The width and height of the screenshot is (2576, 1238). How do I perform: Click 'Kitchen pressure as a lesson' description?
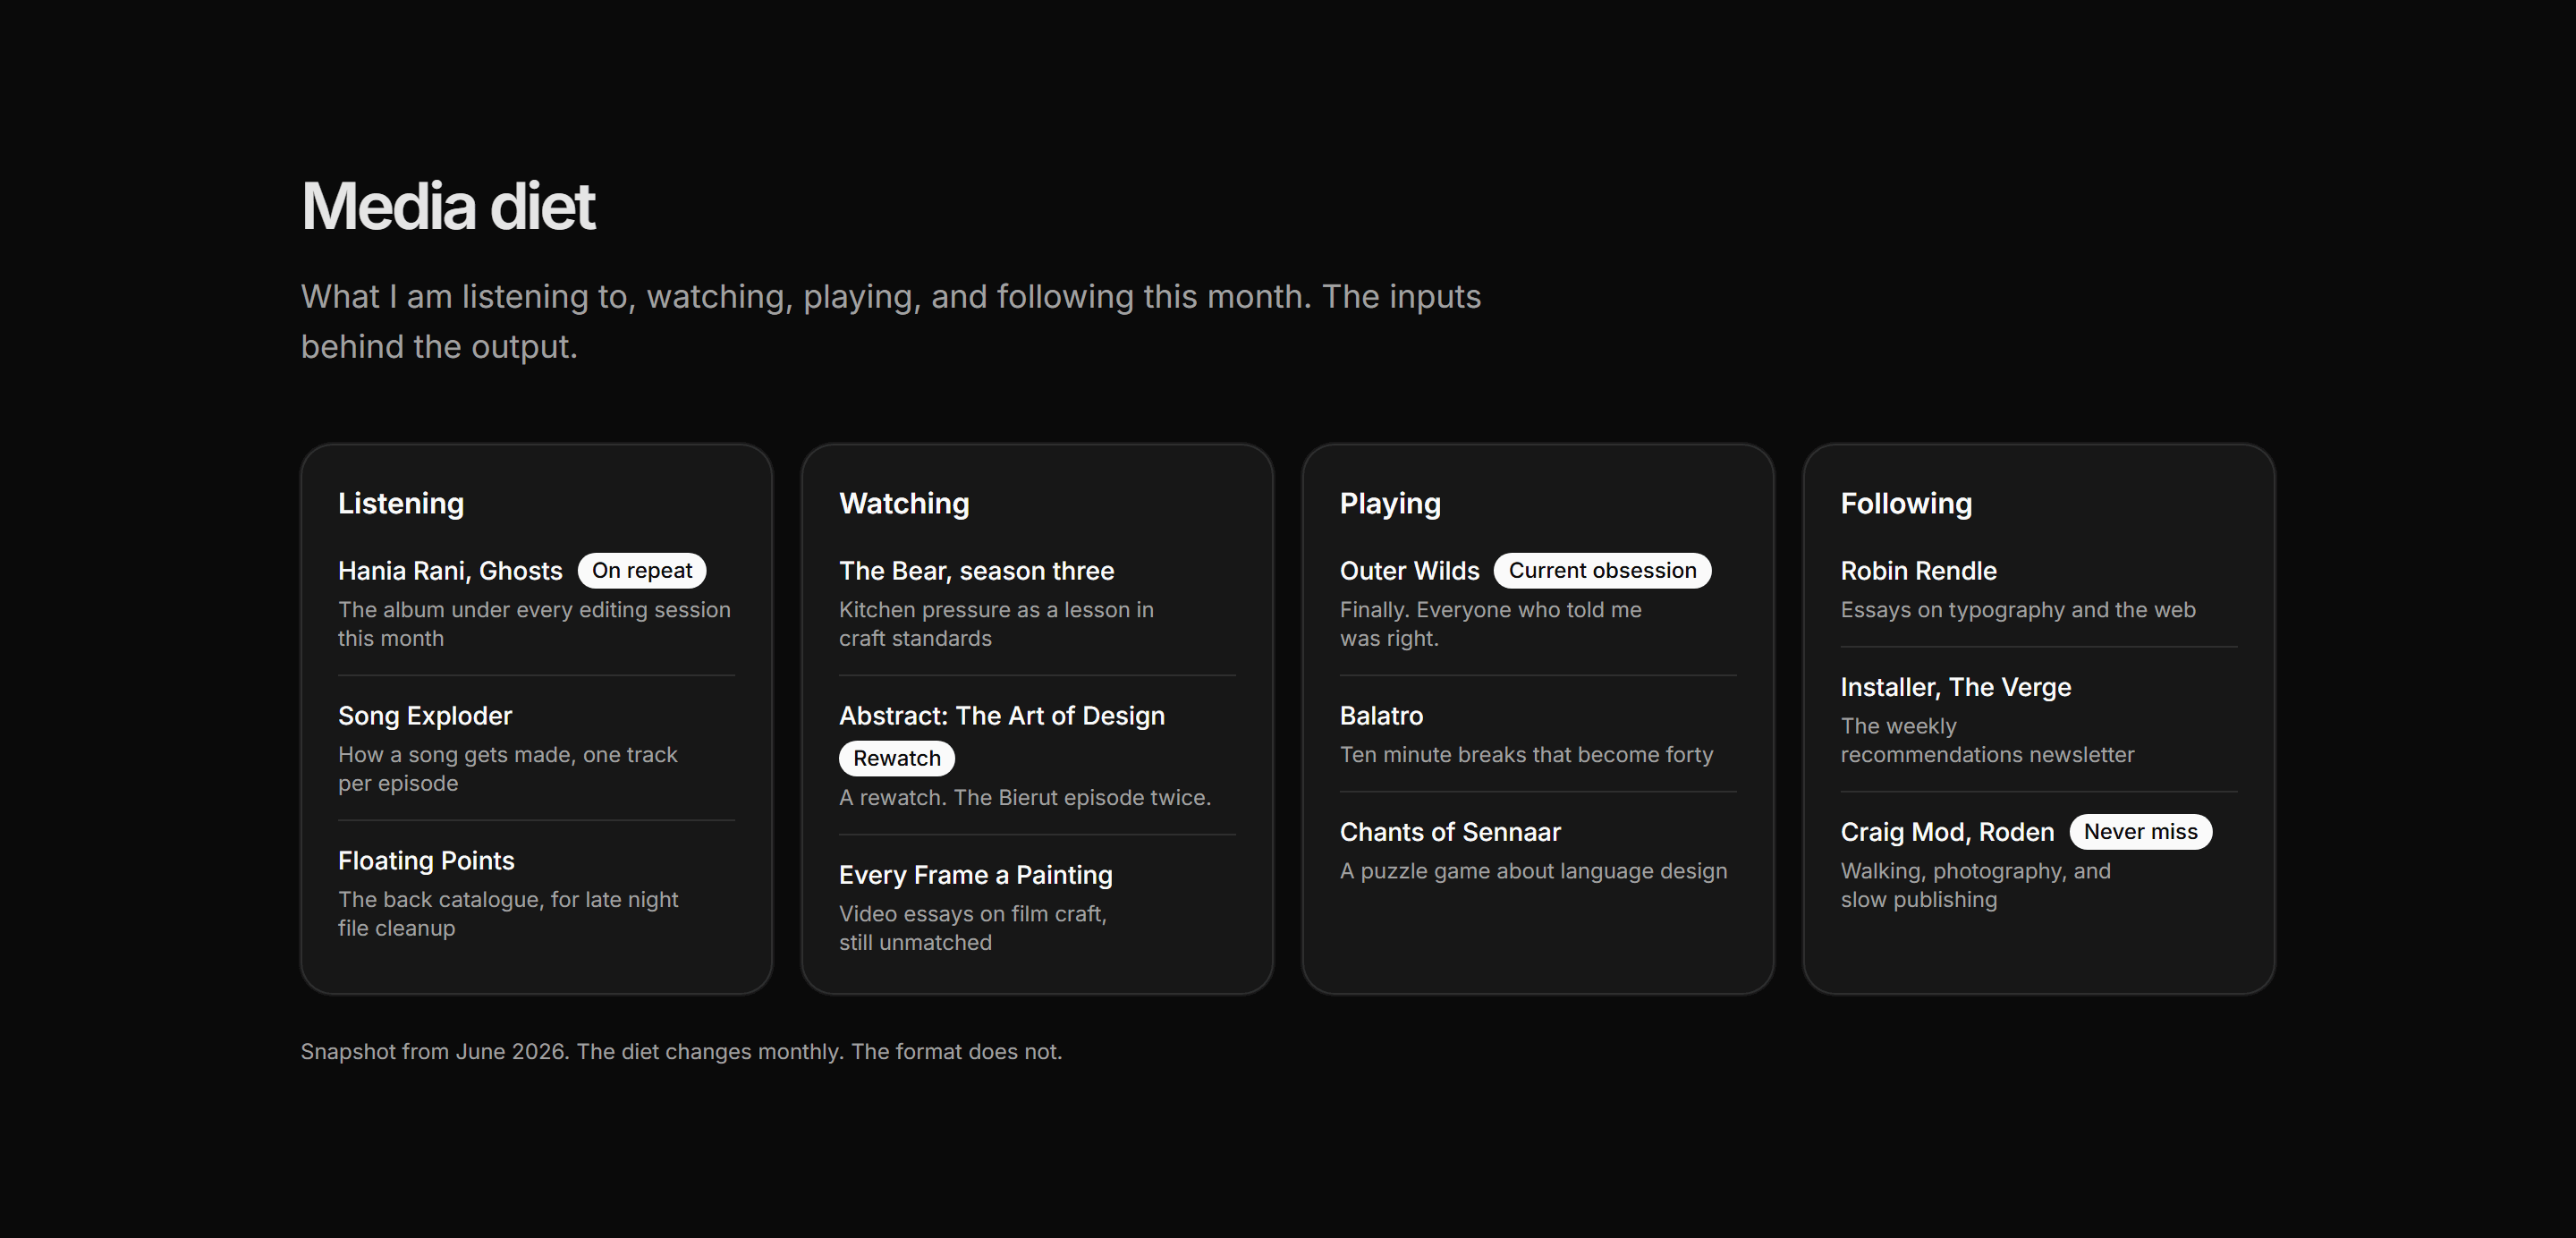[996, 624]
